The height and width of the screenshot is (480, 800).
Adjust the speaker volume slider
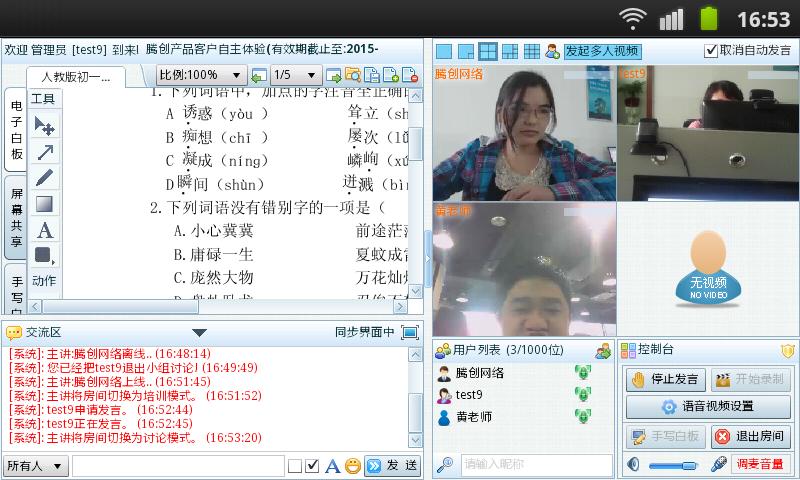click(673, 465)
